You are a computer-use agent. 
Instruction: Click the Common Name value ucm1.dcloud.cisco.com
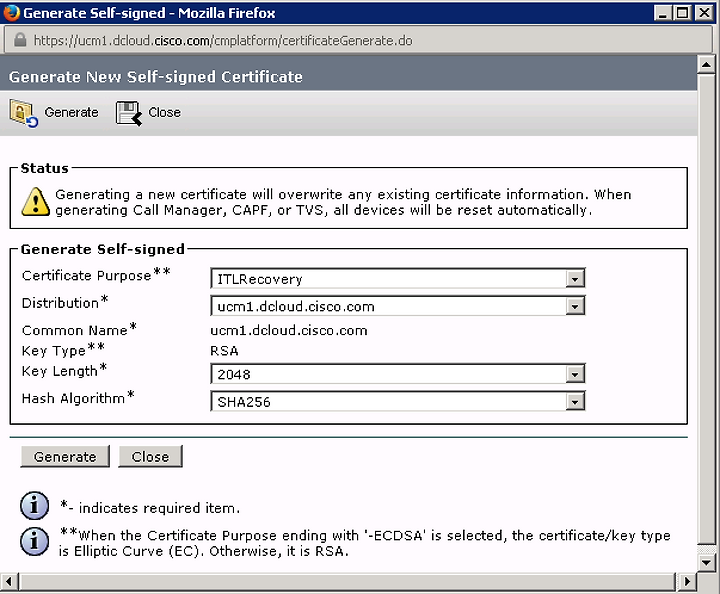click(289, 331)
